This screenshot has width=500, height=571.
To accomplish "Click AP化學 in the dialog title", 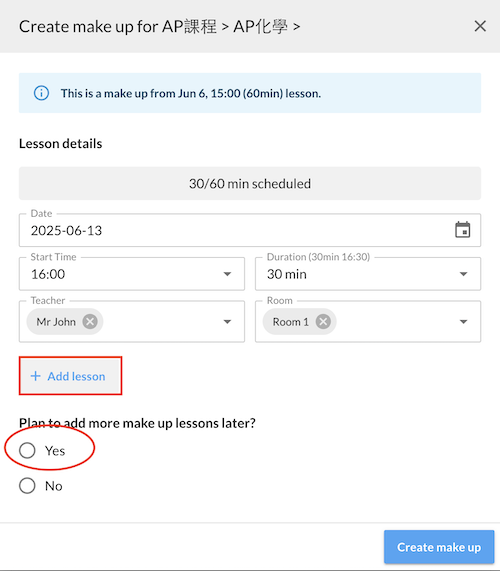I will pyautogui.click(x=260, y=27).
